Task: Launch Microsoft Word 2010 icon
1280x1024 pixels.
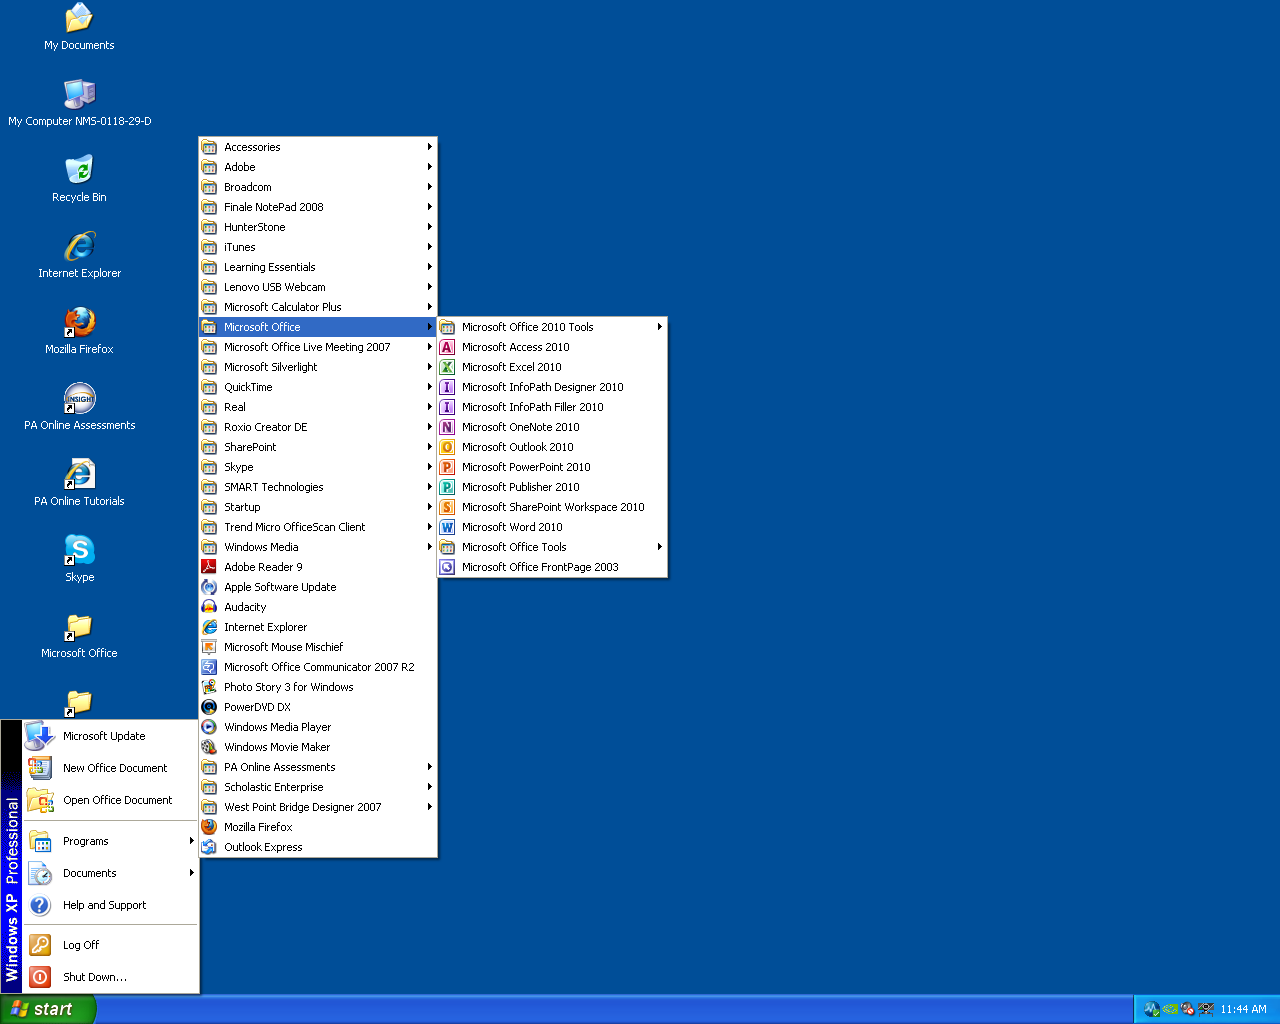Action: point(447,527)
